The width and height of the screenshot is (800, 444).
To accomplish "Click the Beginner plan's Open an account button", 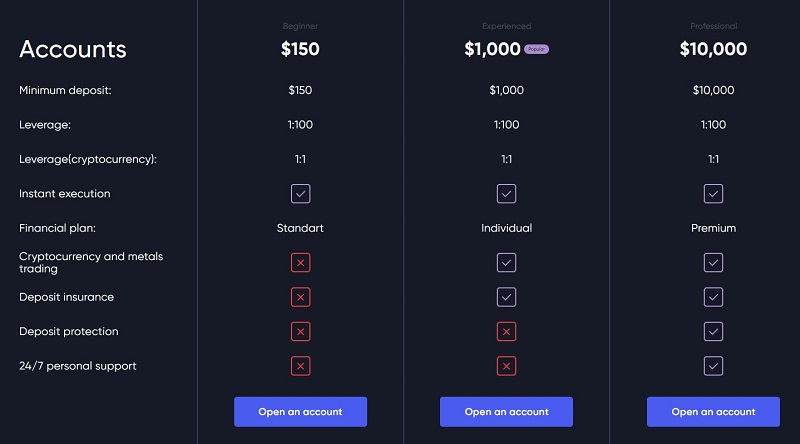I will pyautogui.click(x=300, y=412).
